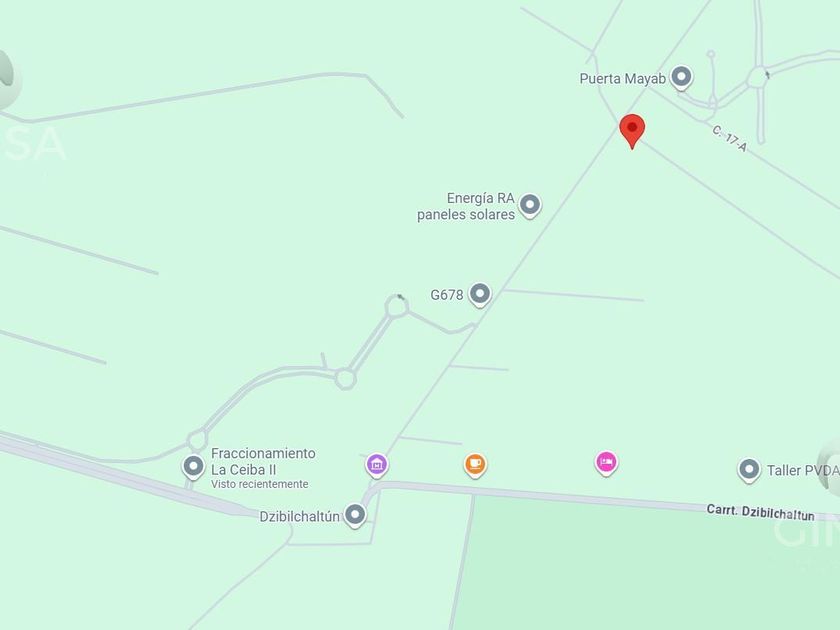Open Fraccionamiento La Ceiba II pin
840x630 pixels.
pyautogui.click(x=193, y=467)
